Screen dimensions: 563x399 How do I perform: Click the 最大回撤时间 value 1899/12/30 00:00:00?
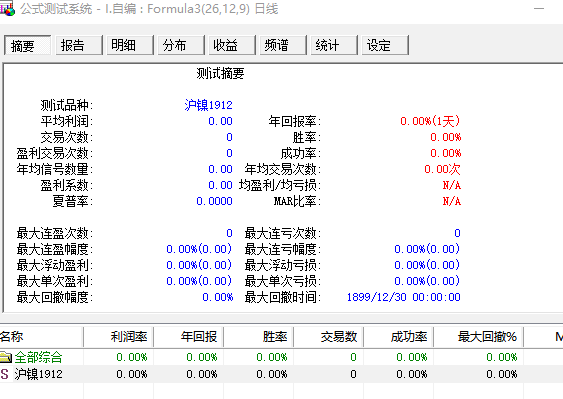[x=404, y=297]
